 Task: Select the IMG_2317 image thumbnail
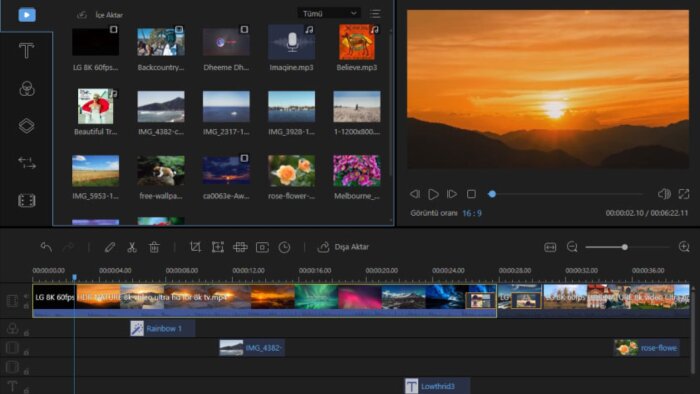coord(226,106)
